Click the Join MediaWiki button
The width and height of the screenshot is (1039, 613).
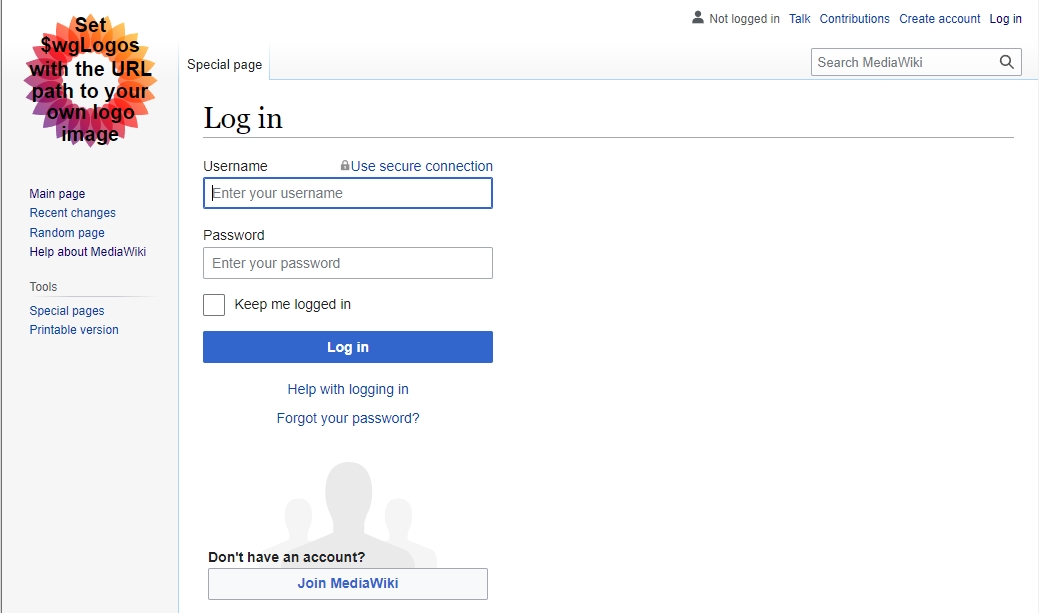click(348, 583)
